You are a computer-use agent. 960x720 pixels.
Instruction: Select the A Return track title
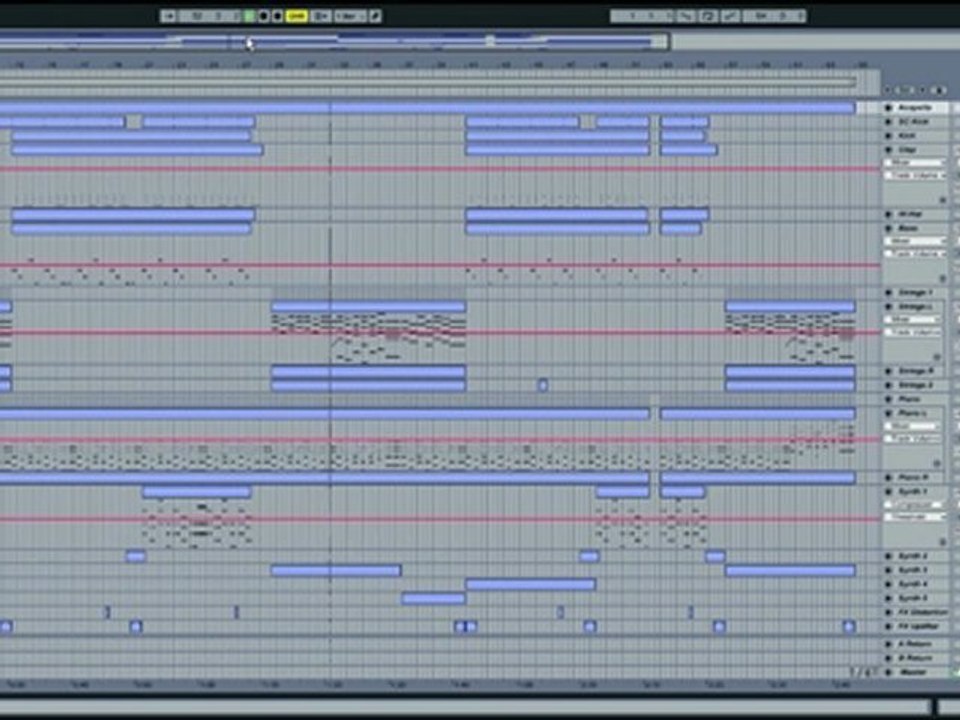point(915,644)
